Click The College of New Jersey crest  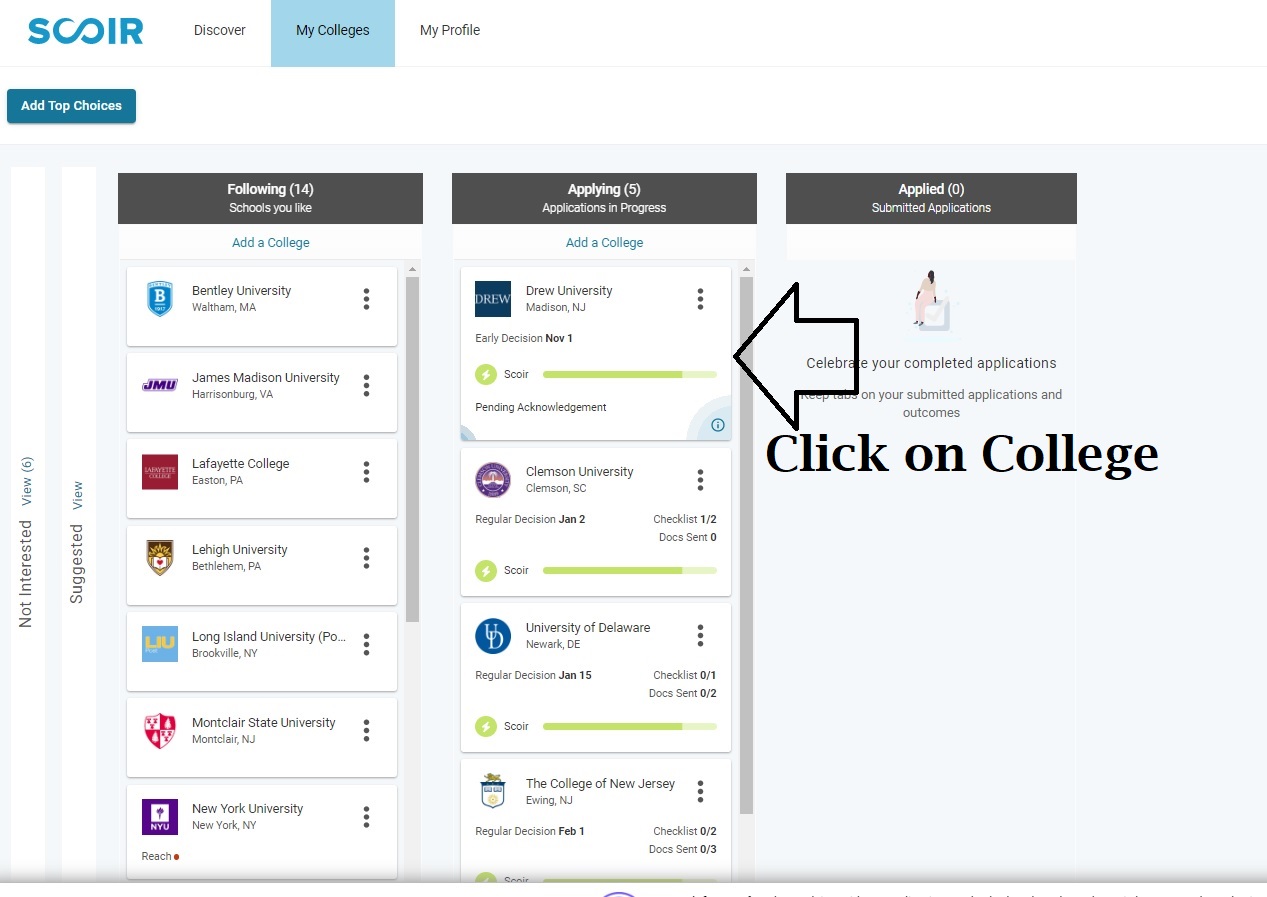[x=493, y=791]
